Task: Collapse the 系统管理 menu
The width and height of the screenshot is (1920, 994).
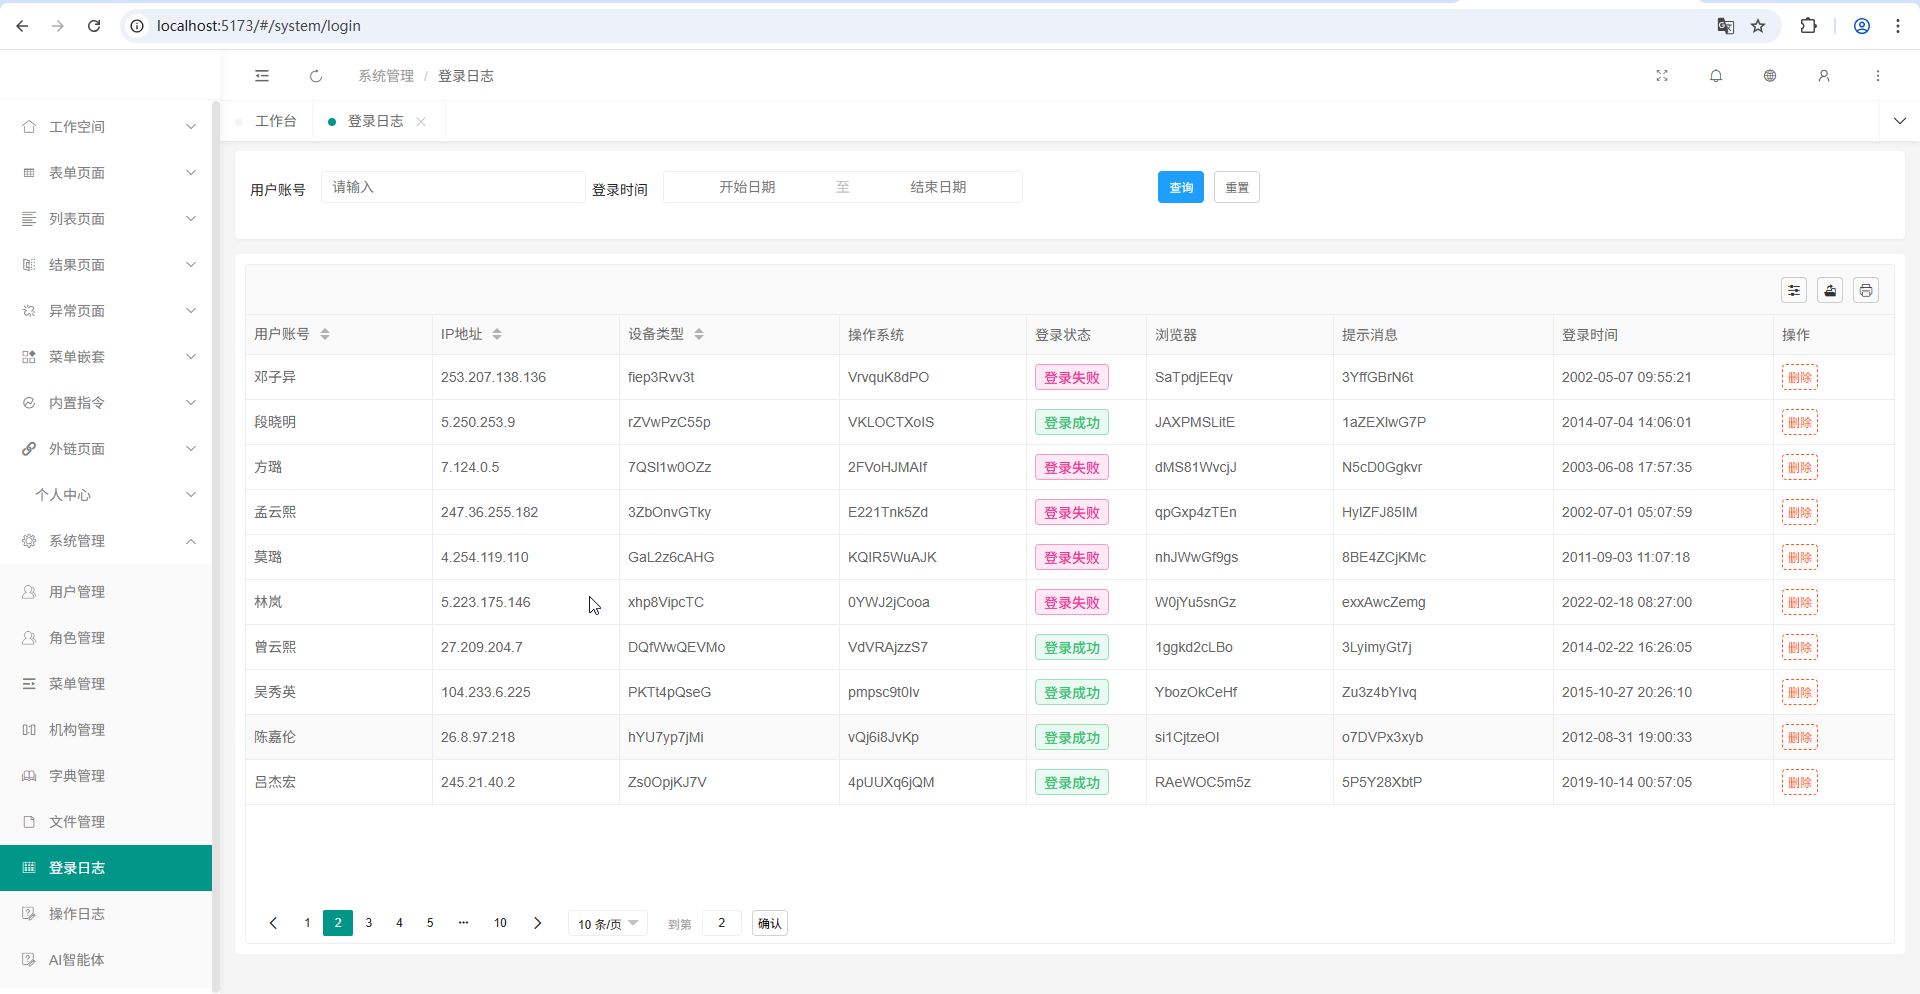Action: point(106,541)
